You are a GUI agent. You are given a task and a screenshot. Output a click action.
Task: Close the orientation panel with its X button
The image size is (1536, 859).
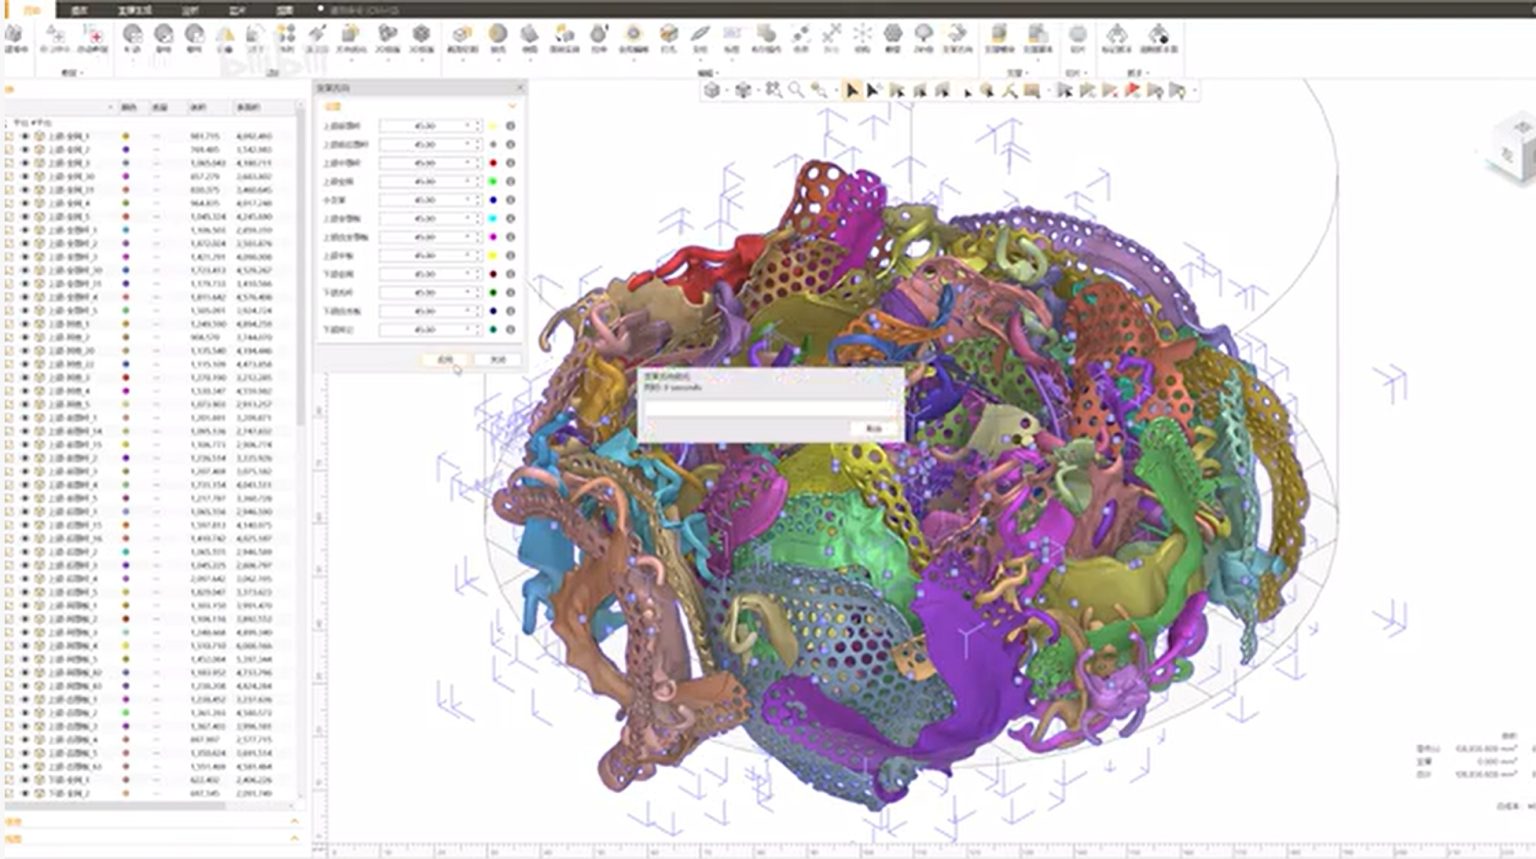pos(520,88)
